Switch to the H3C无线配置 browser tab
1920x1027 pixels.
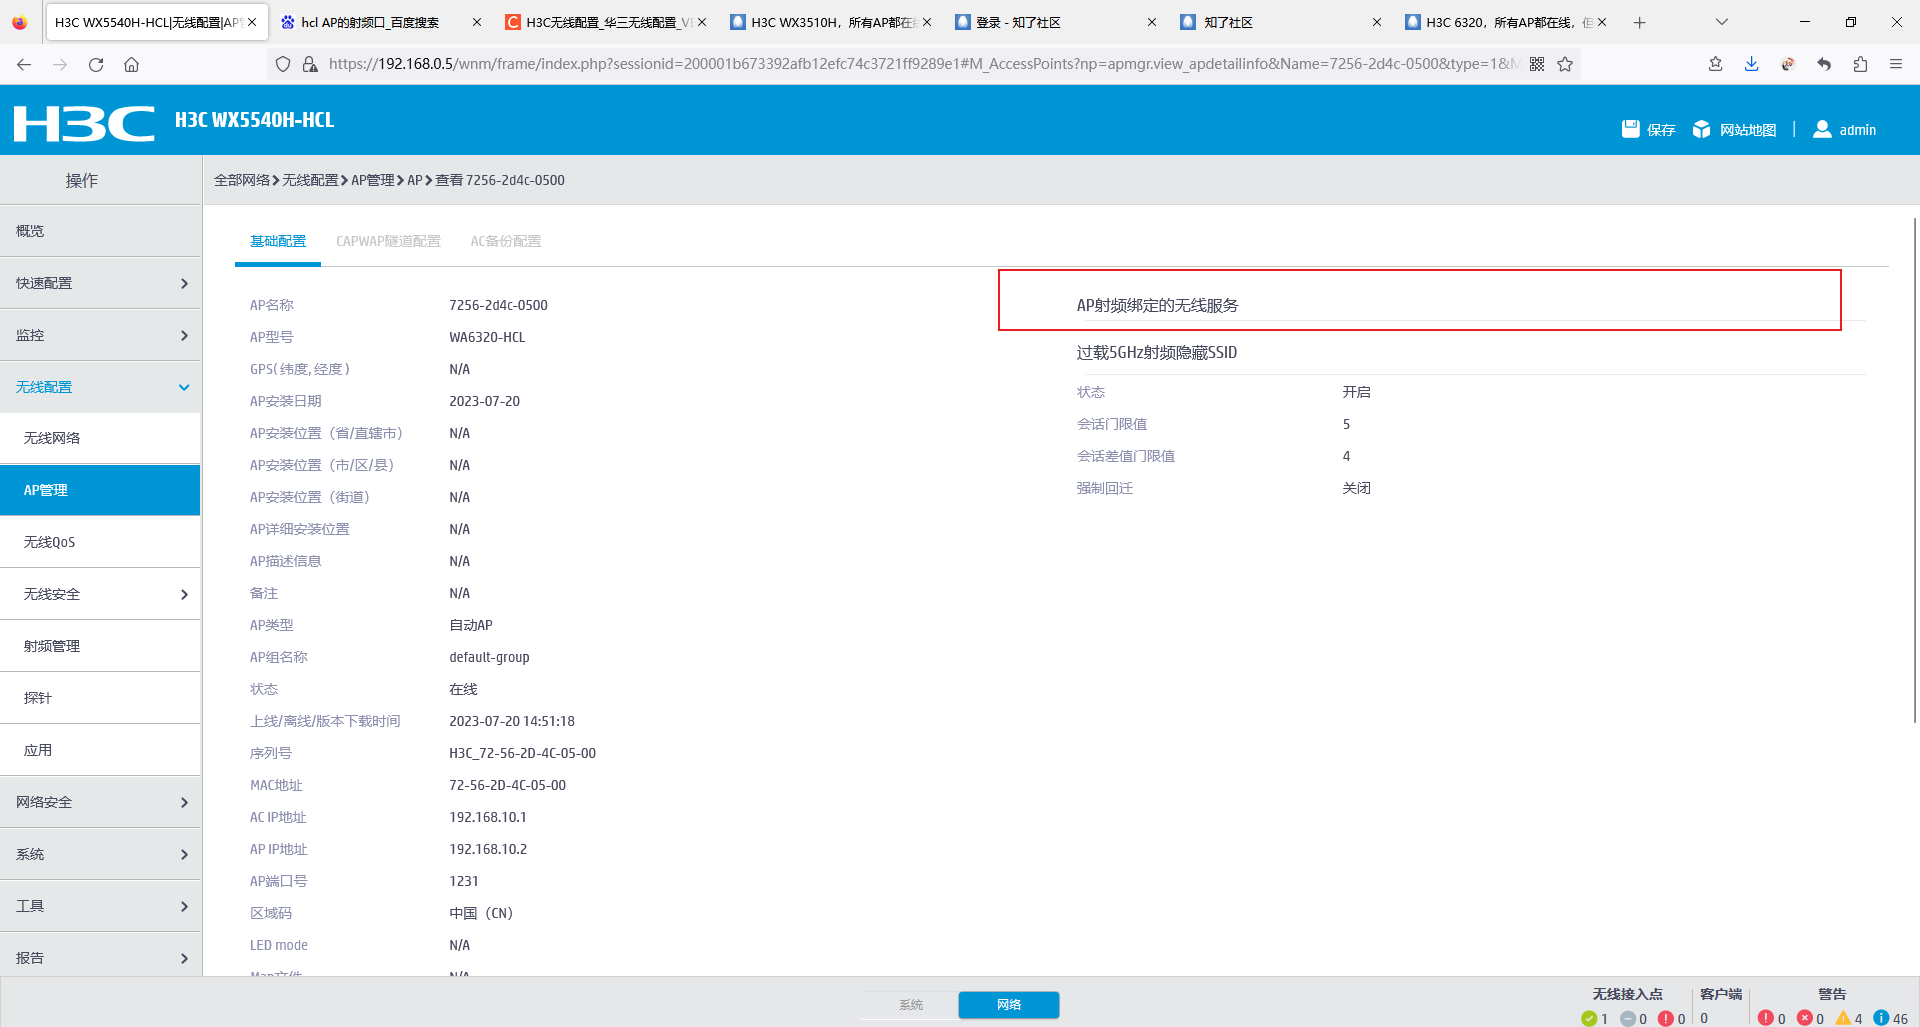tap(606, 22)
